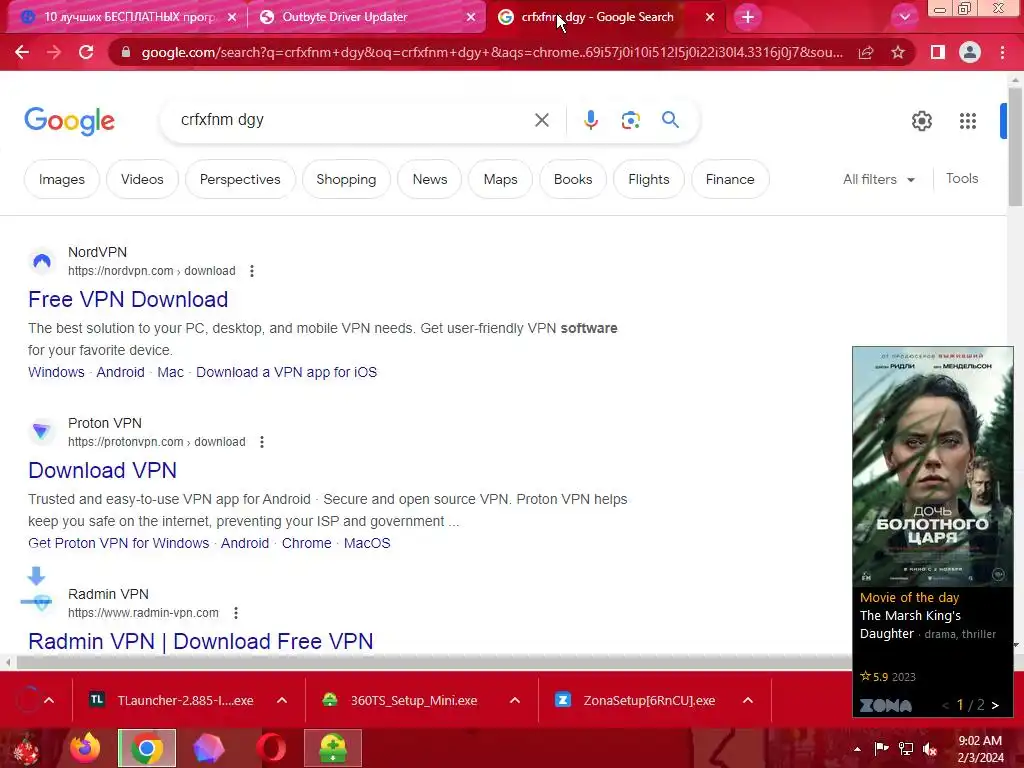
Task: Filter results by Flights
Action: (x=648, y=179)
